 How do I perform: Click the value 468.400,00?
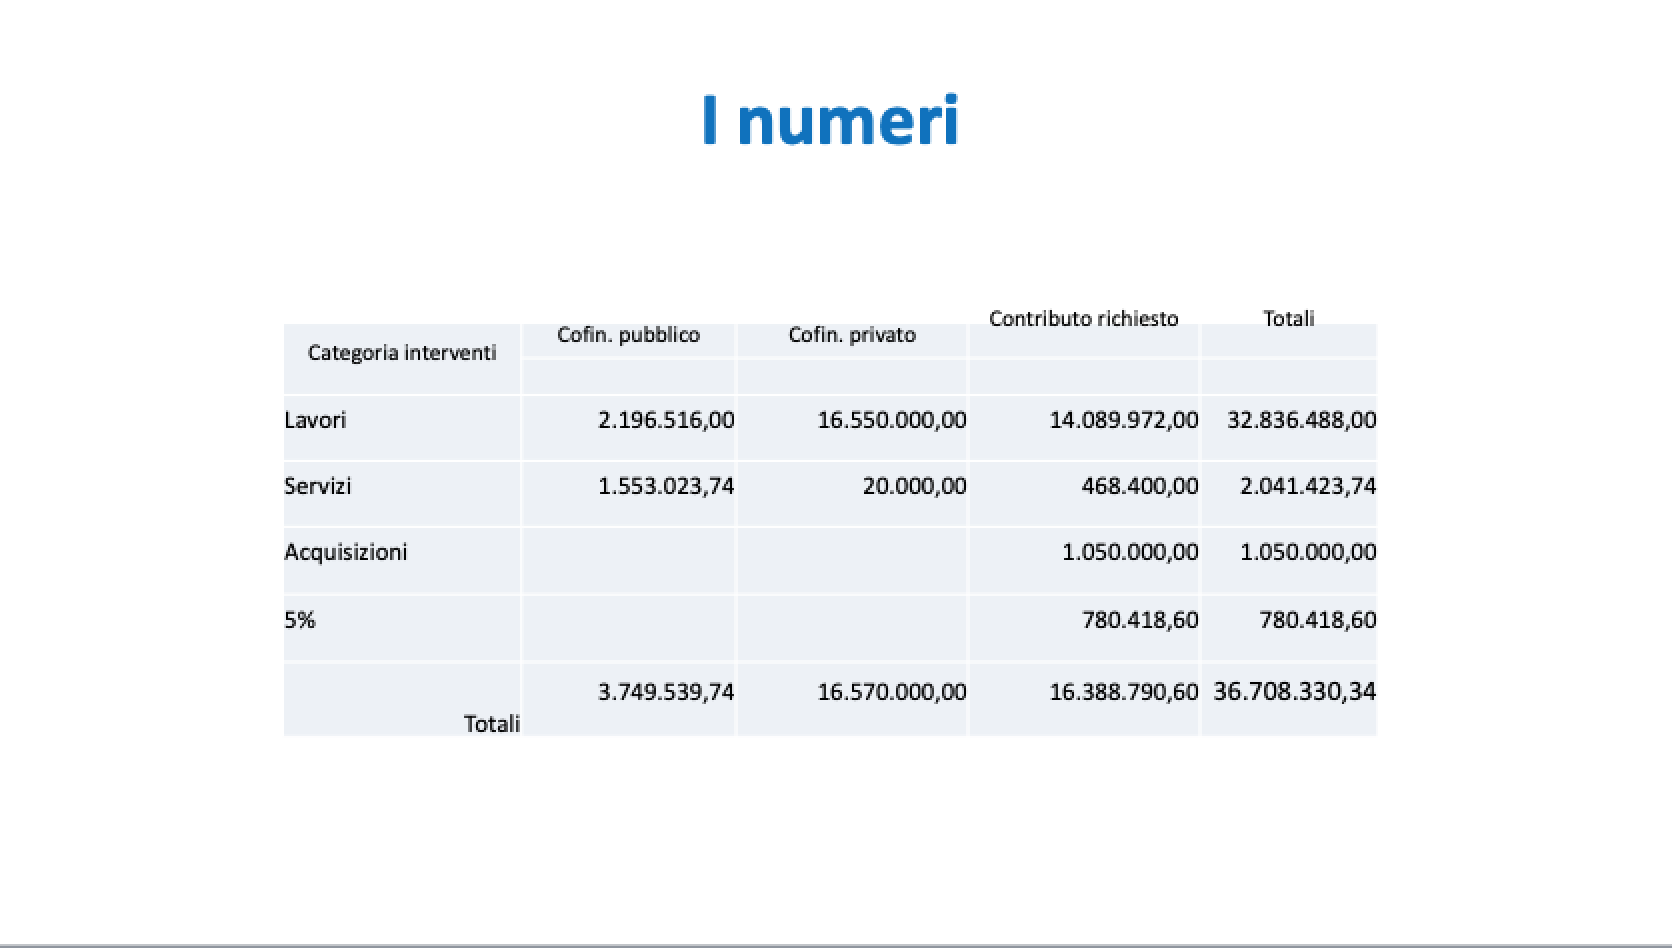(x=1140, y=486)
